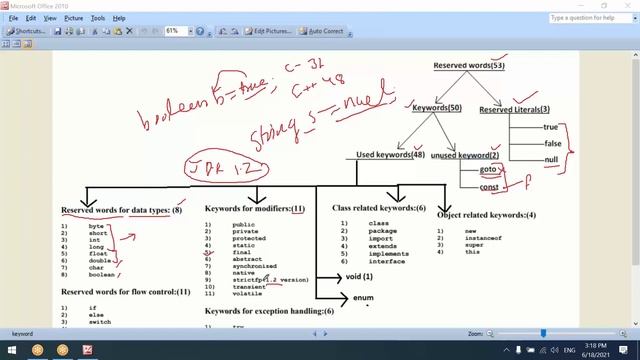Image resolution: width=640 pixels, height=360 pixels.
Task: Click the volume speaker tray icon
Action: 555,350
